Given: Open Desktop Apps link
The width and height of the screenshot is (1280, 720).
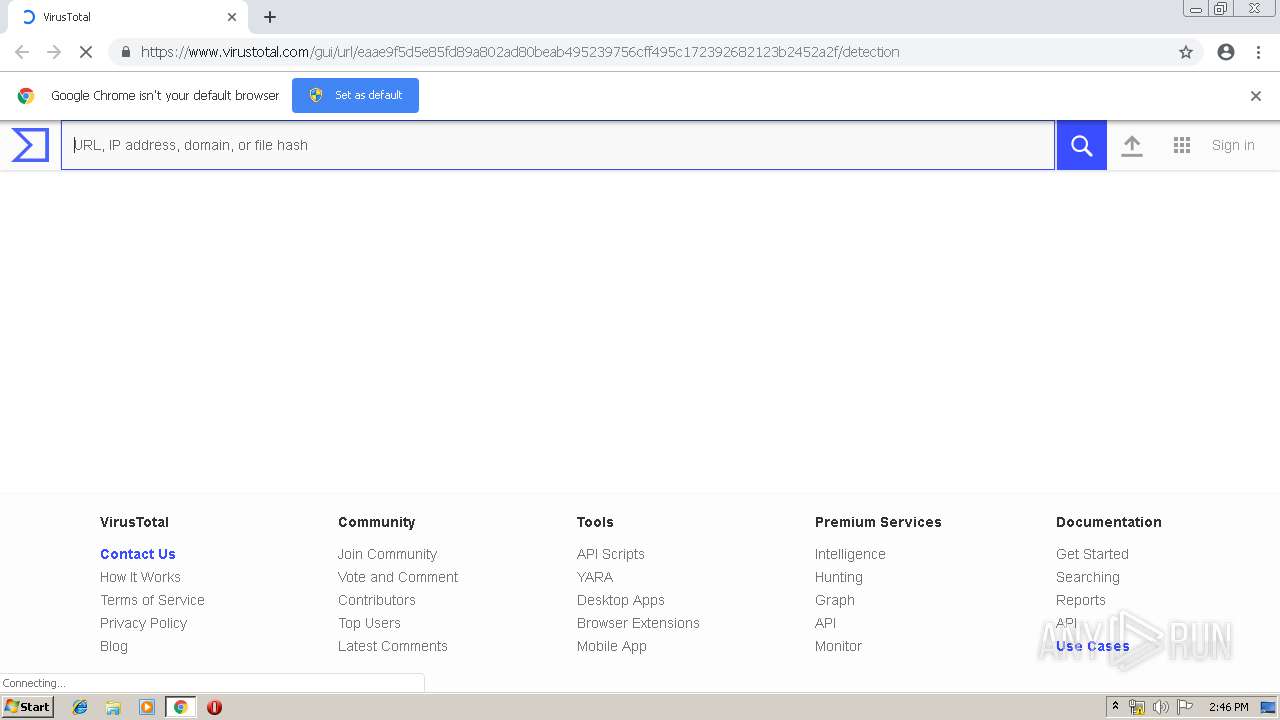Looking at the screenshot, I should [x=620, y=600].
